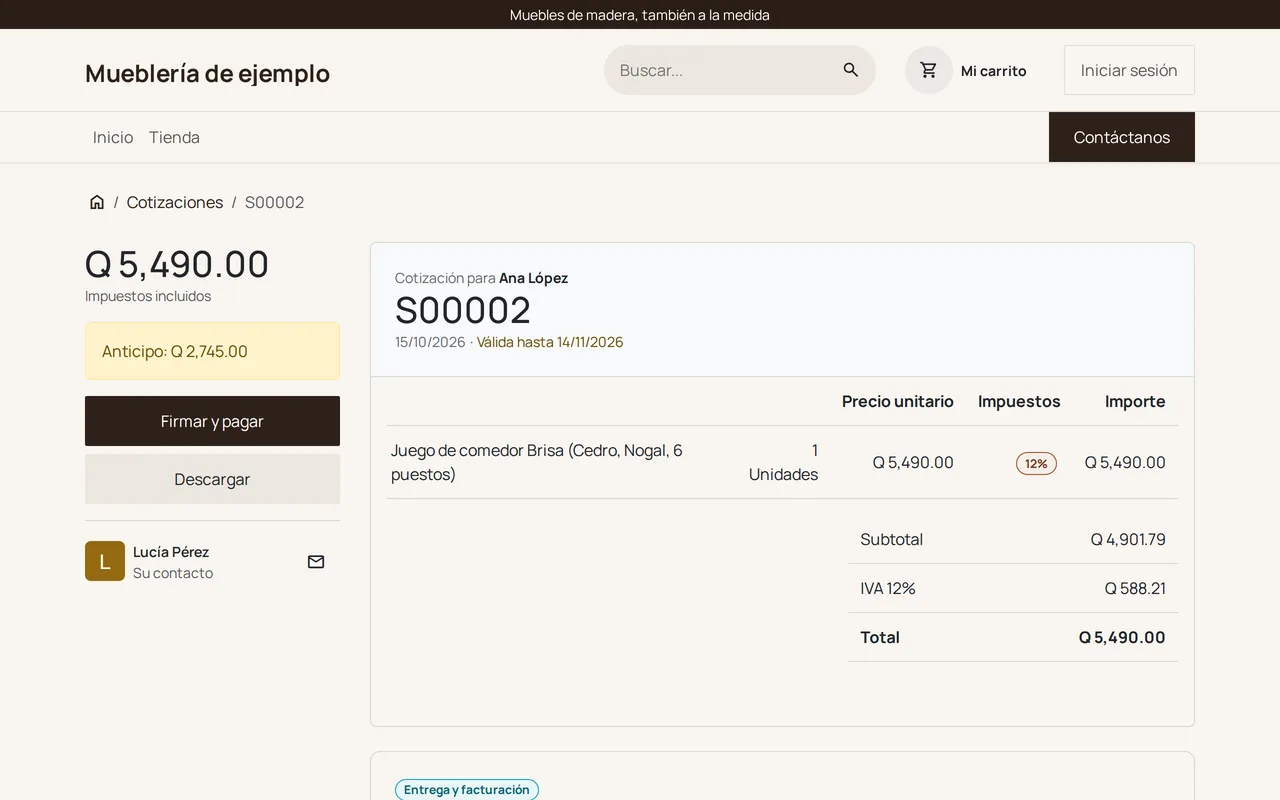Click Juego de comedor Brisa product line
Image resolution: width=1280 pixels, height=800 pixels.
pos(537,462)
